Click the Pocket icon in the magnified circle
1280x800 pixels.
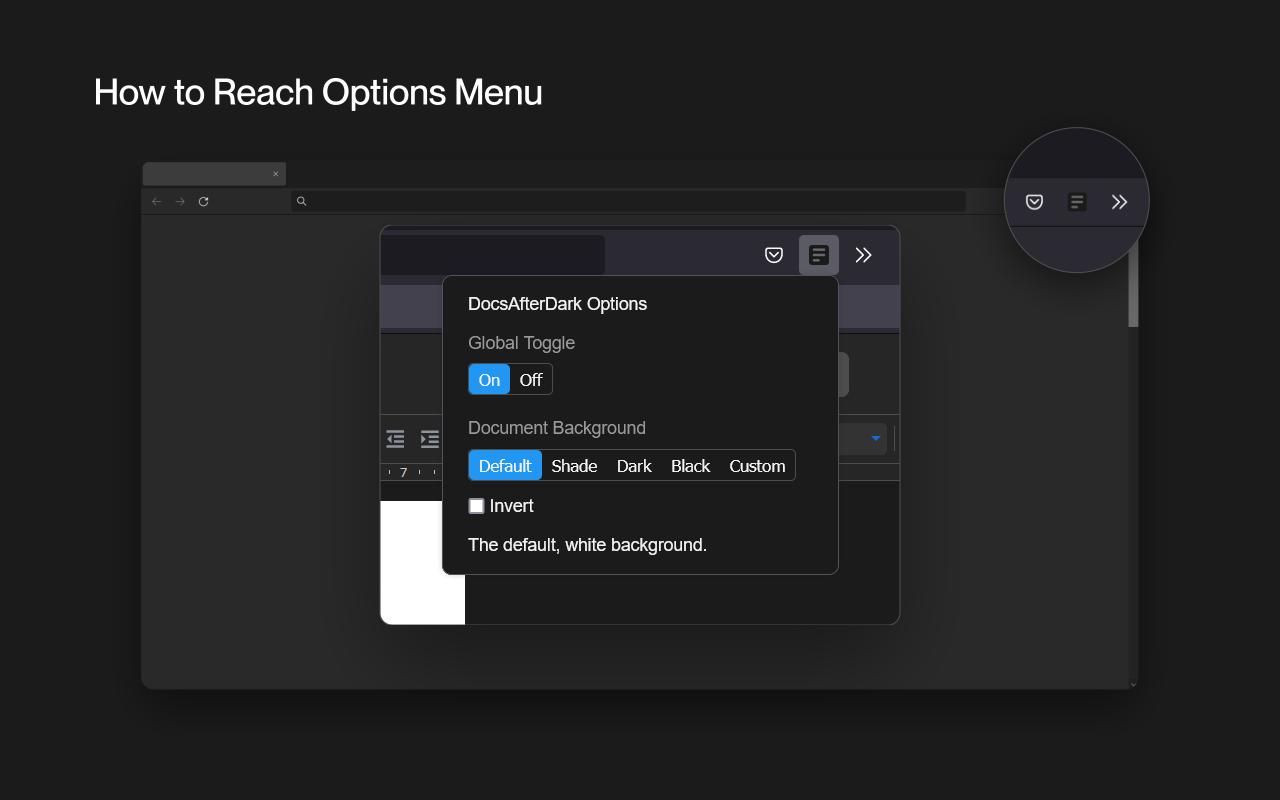pos(1035,202)
